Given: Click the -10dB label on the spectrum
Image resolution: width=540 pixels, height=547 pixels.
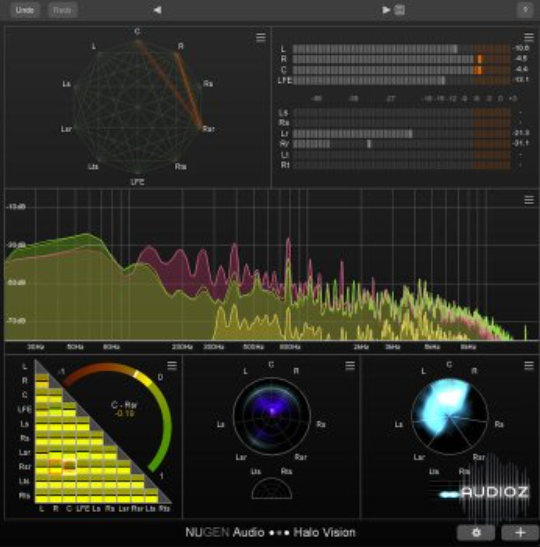Looking at the screenshot, I should pyautogui.click(x=16, y=207).
